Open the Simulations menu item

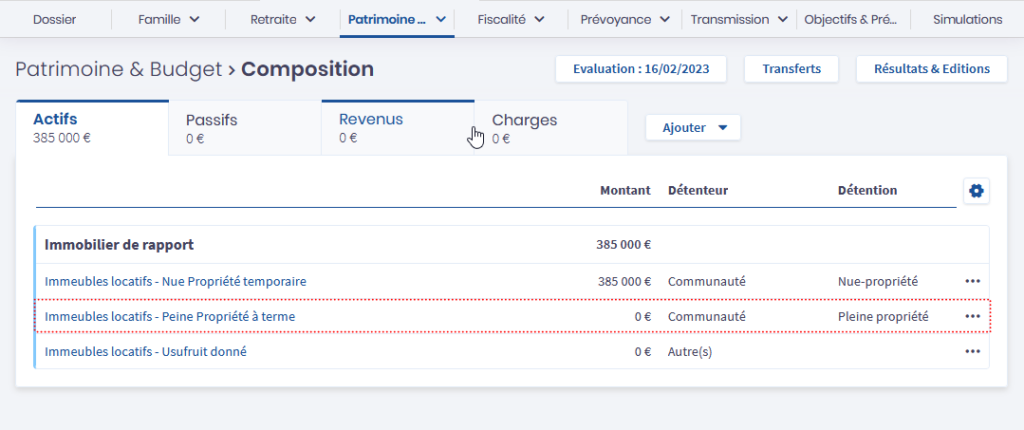pos(966,19)
